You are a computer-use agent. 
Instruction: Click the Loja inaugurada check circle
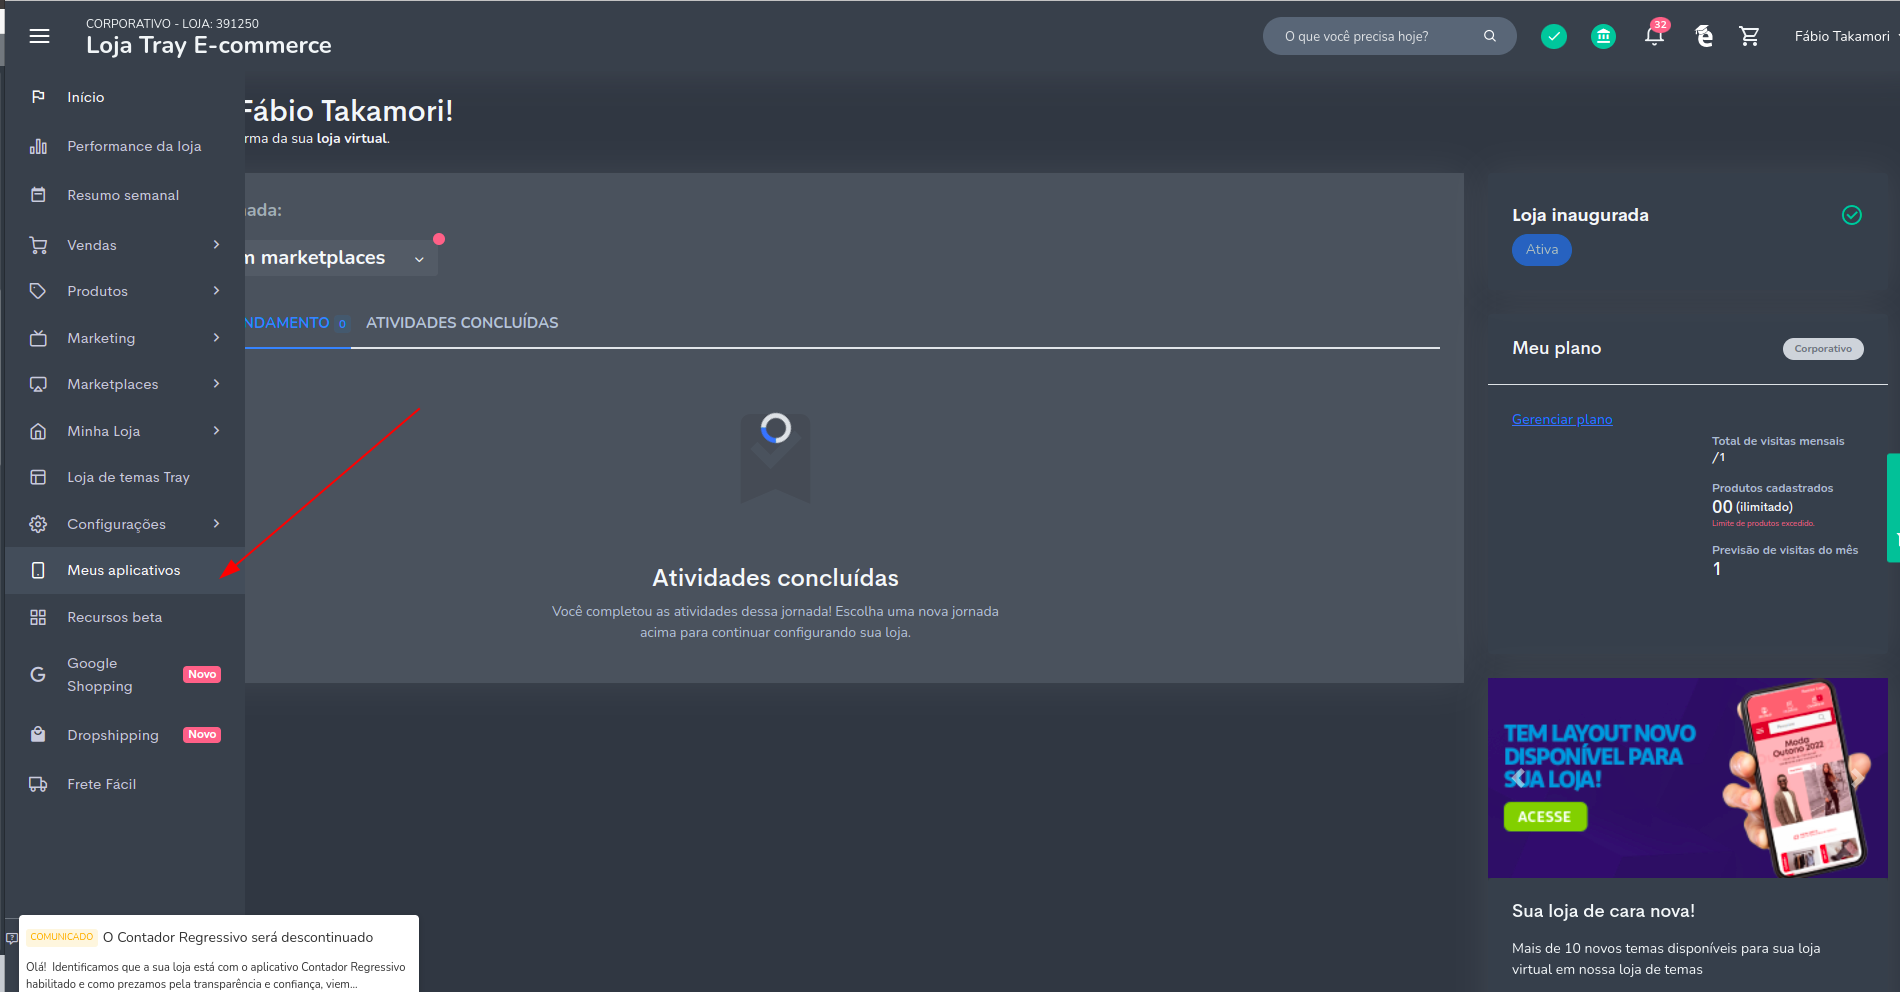coord(1851,215)
